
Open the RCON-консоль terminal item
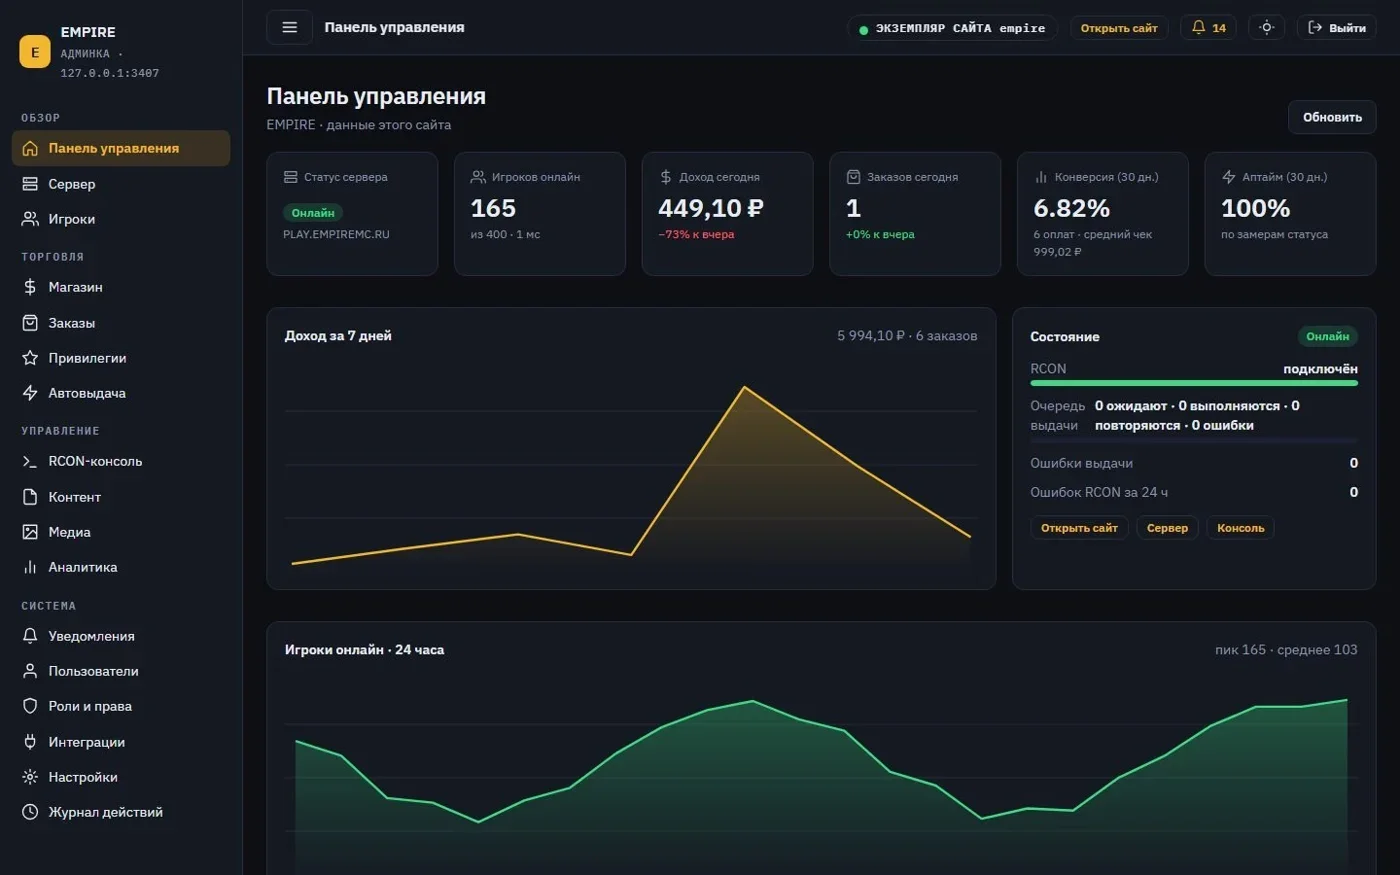click(x=121, y=461)
